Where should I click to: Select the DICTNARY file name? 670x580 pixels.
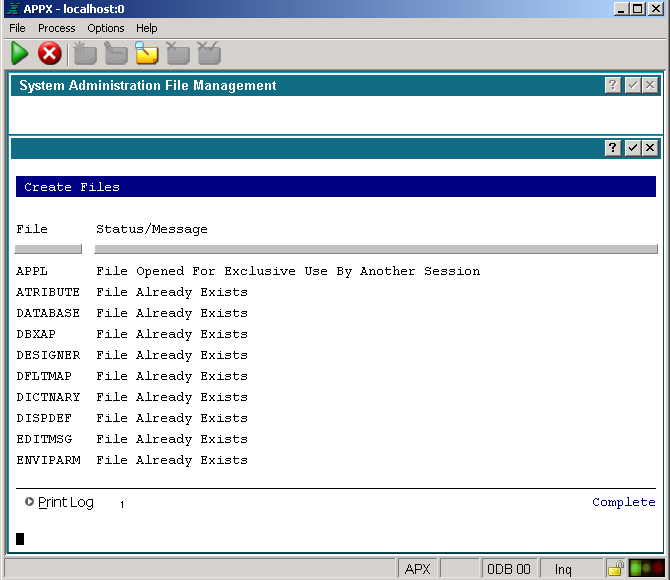48,397
